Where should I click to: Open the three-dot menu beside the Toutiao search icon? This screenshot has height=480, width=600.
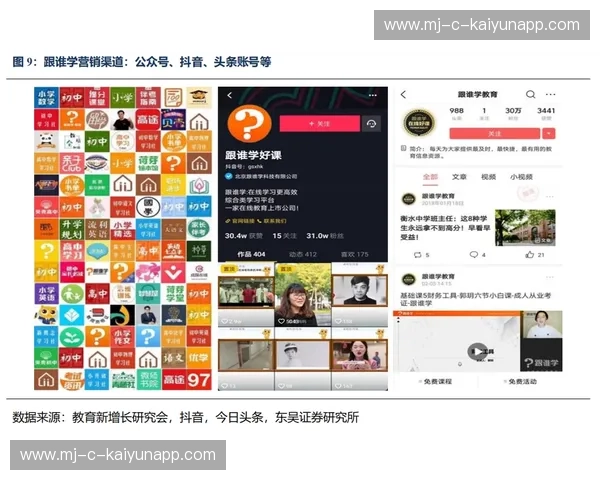click(551, 94)
